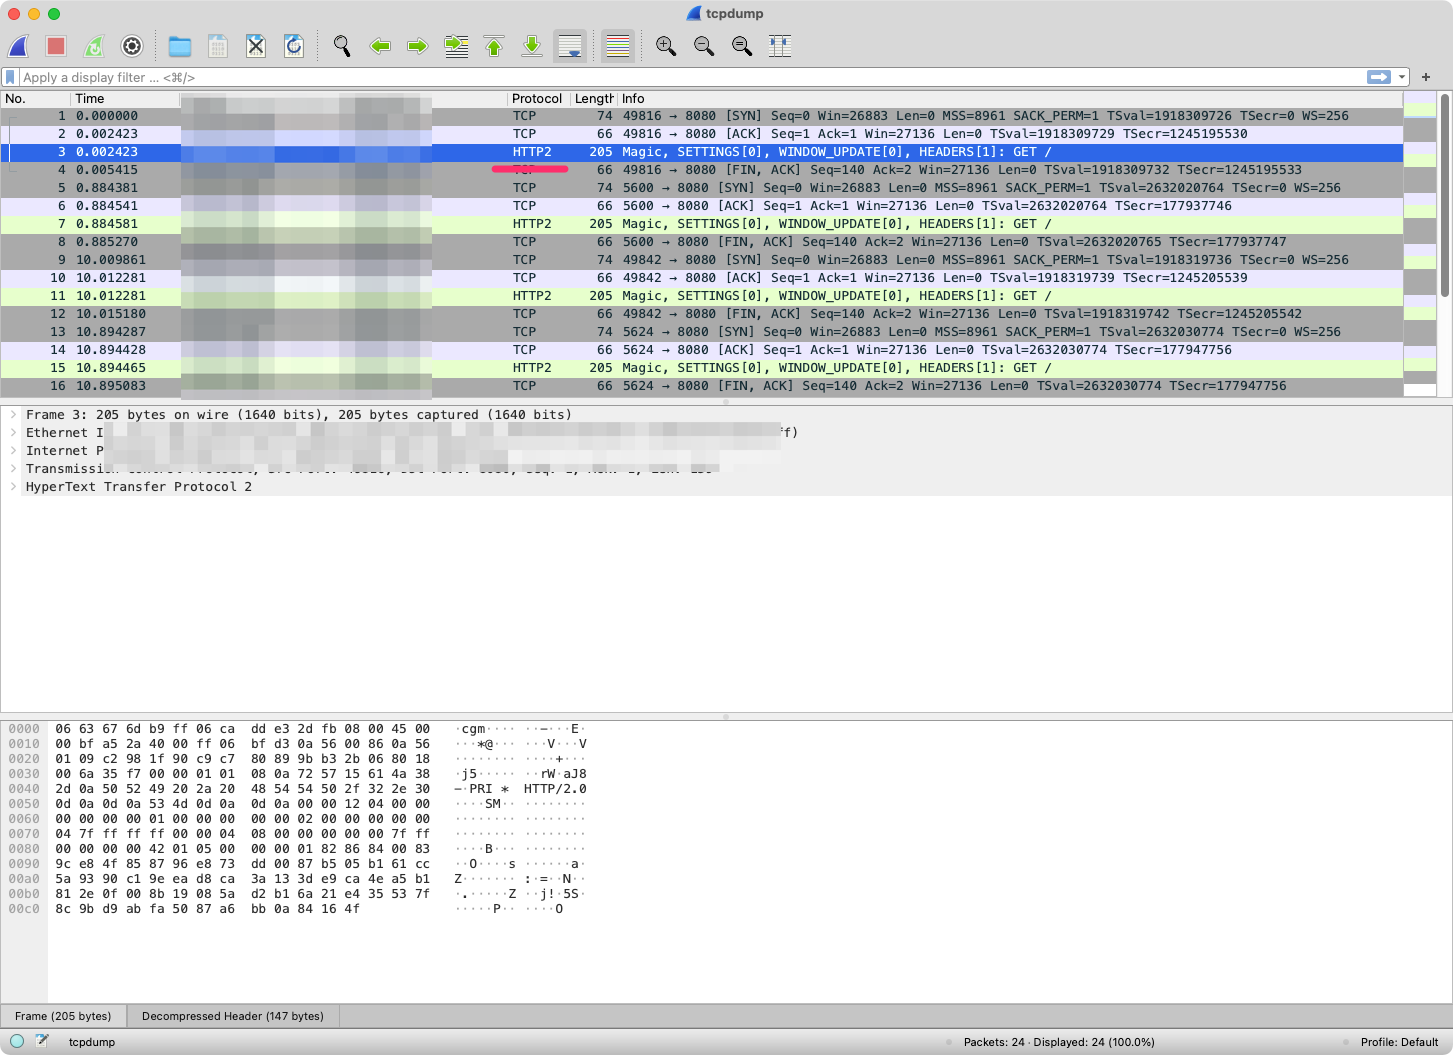Select packet 2 at time 0.002423 TCP ACK
1453x1055 pixels.
coord(702,134)
